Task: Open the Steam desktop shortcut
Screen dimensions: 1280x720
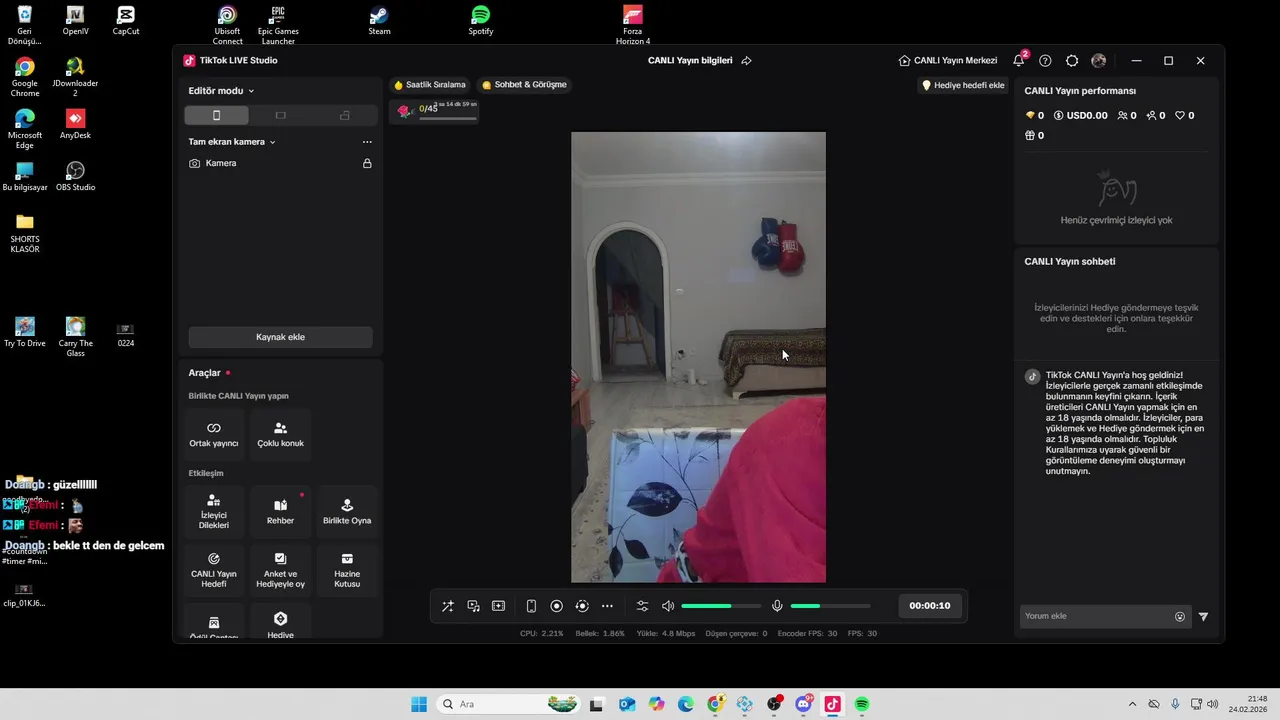Action: point(379,20)
